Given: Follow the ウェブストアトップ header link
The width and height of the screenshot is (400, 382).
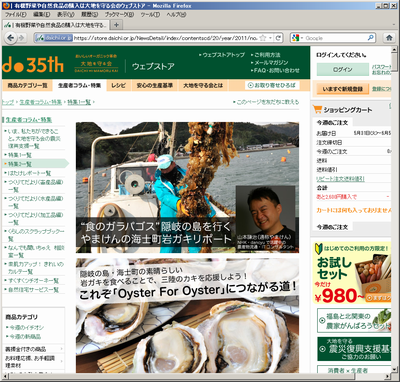Looking at the screenshot, I should (x=222, y=55).
